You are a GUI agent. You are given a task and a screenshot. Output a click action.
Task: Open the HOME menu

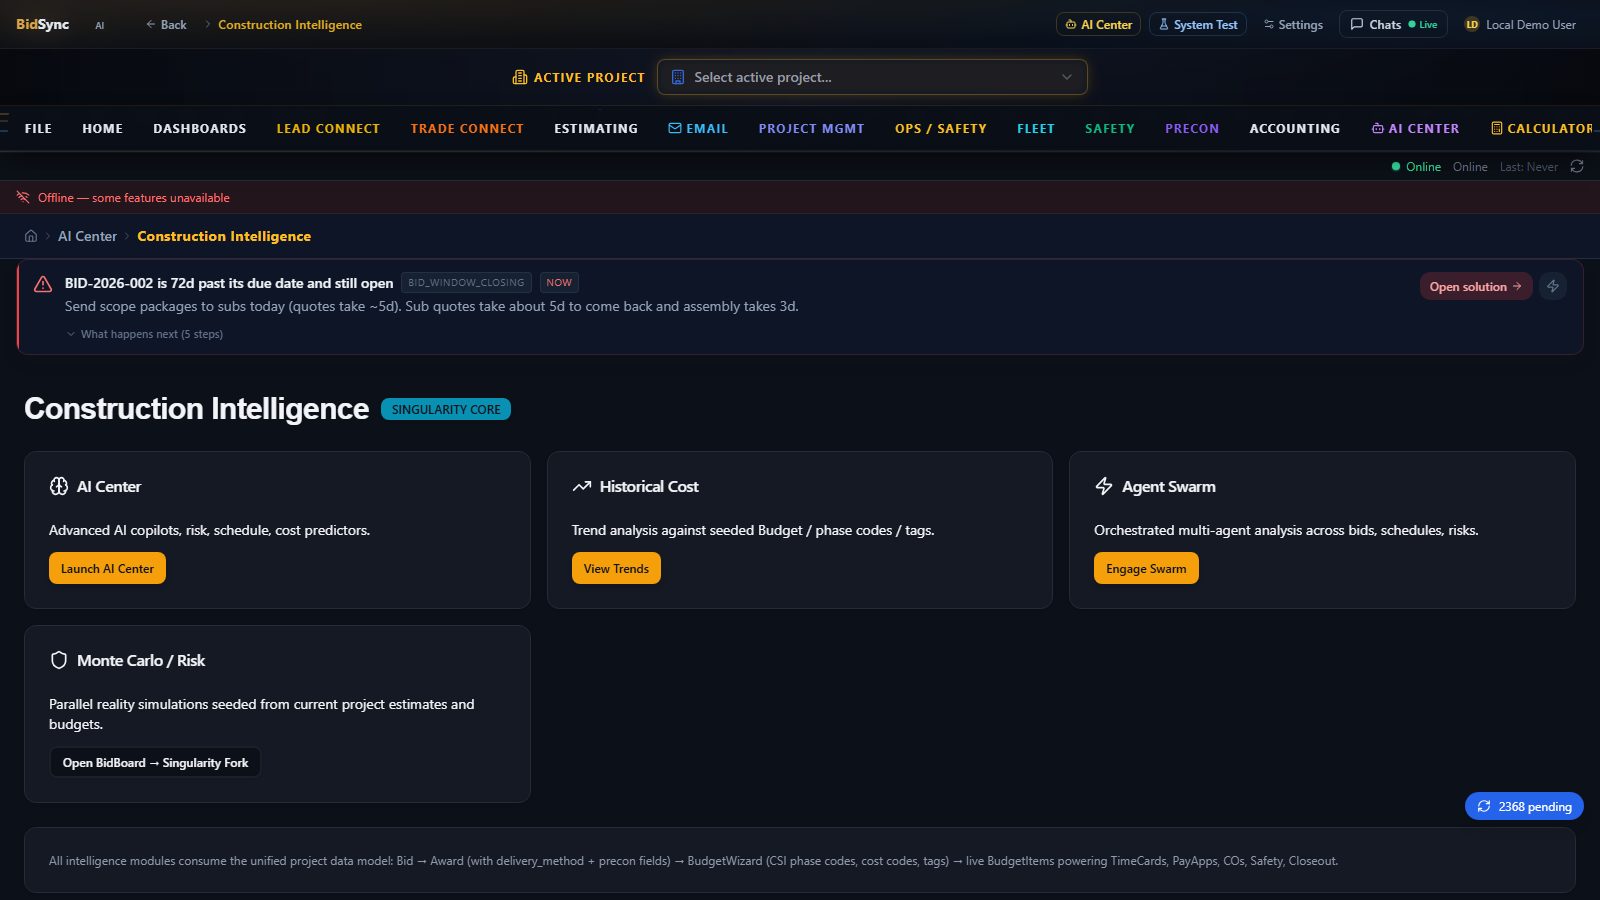point(102,128)
